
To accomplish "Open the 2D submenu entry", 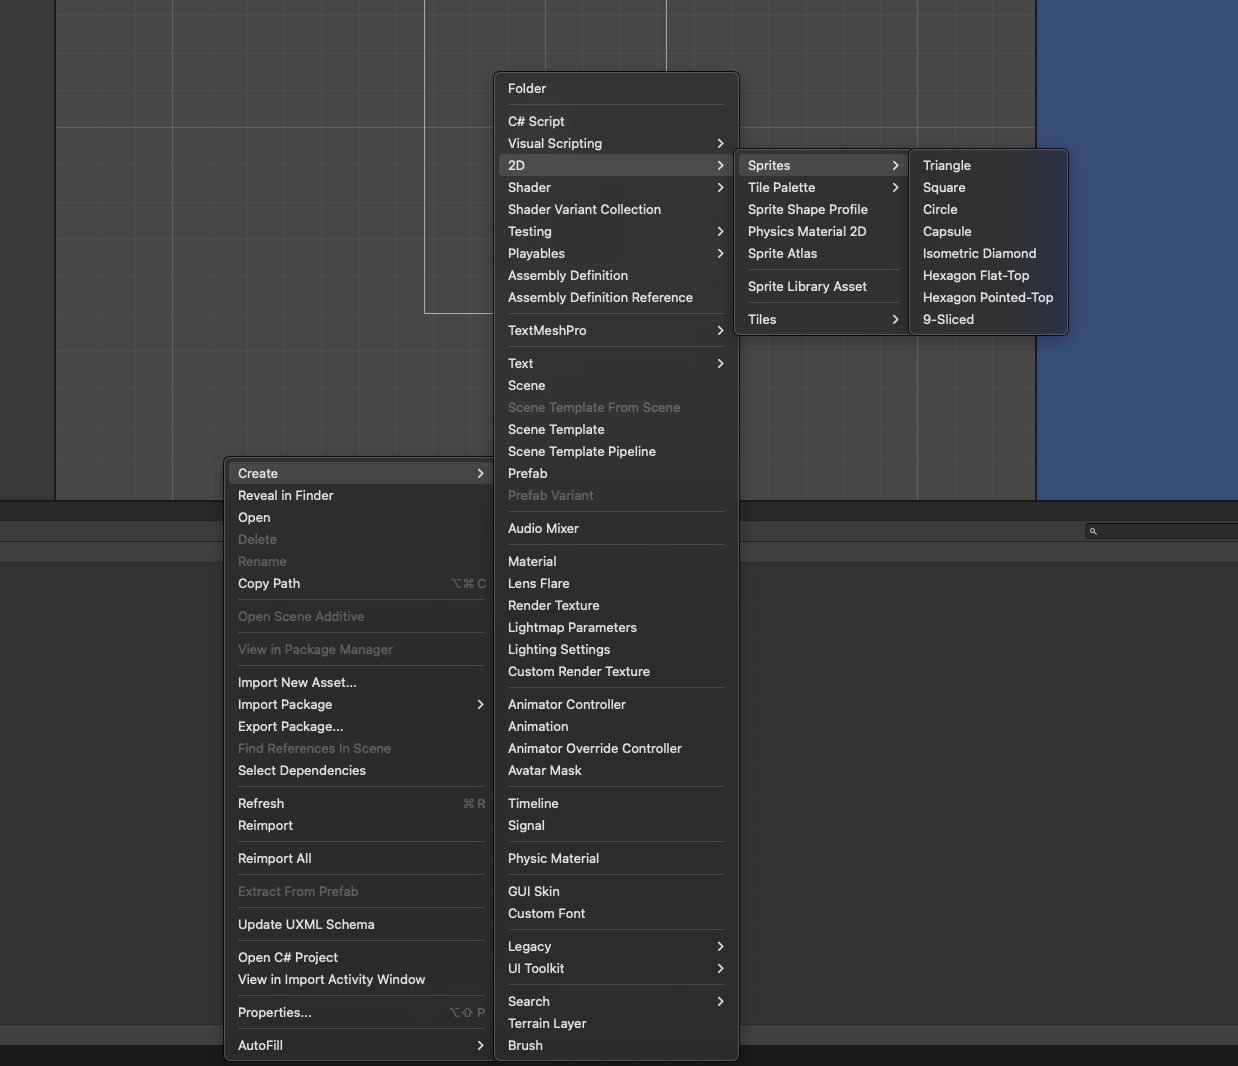I will pyautogui.click(x=616, y=165).
